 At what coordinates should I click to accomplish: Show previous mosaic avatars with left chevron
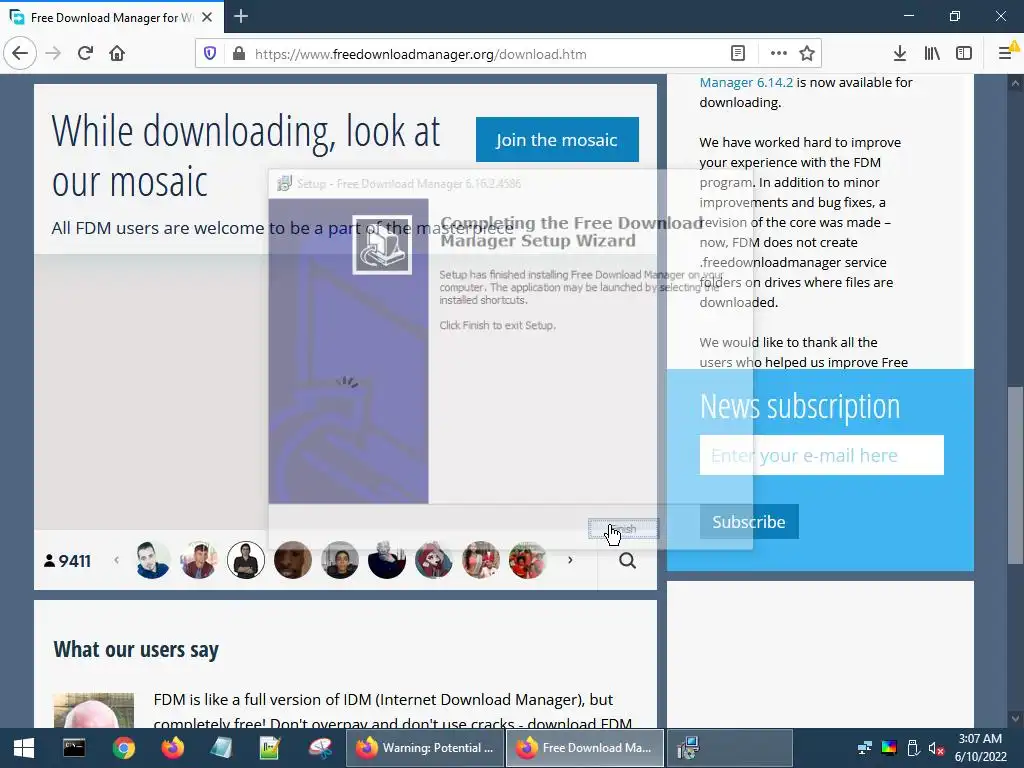click(117, 560)
